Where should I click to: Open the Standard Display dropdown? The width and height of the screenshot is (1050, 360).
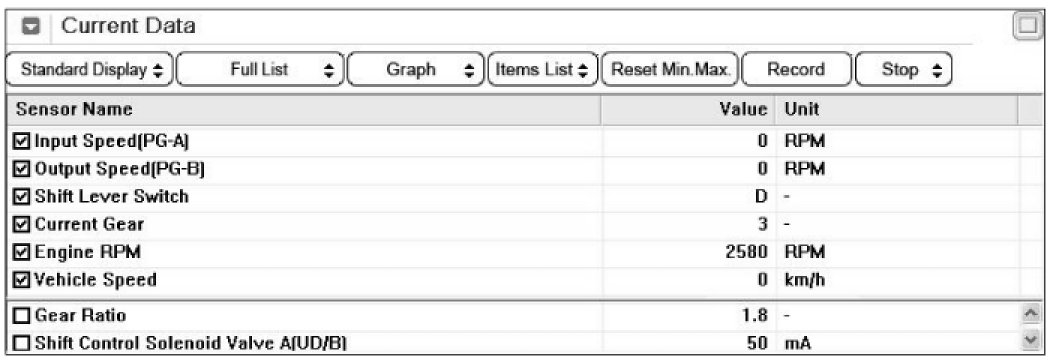pos(90,70)
